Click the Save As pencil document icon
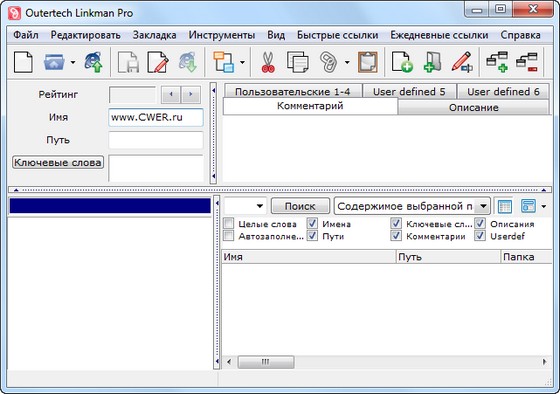The image size is (560, 394). (158, 62)
